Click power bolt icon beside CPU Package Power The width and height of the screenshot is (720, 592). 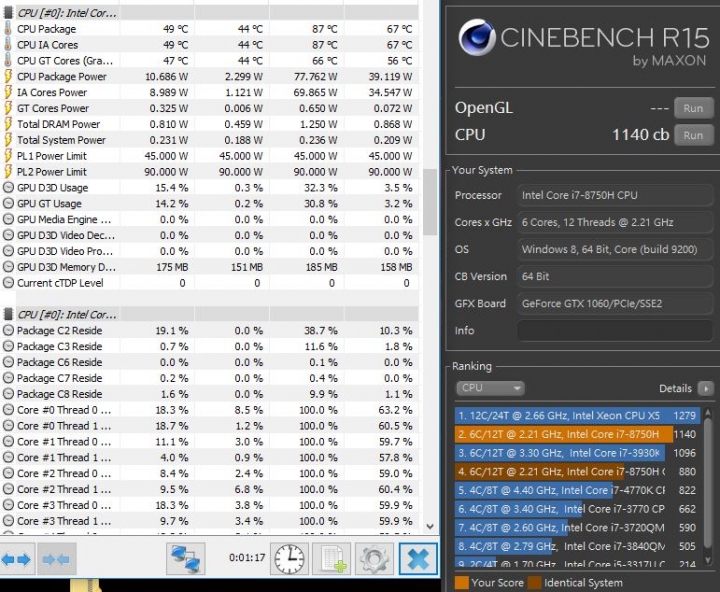tap(8, 76)
